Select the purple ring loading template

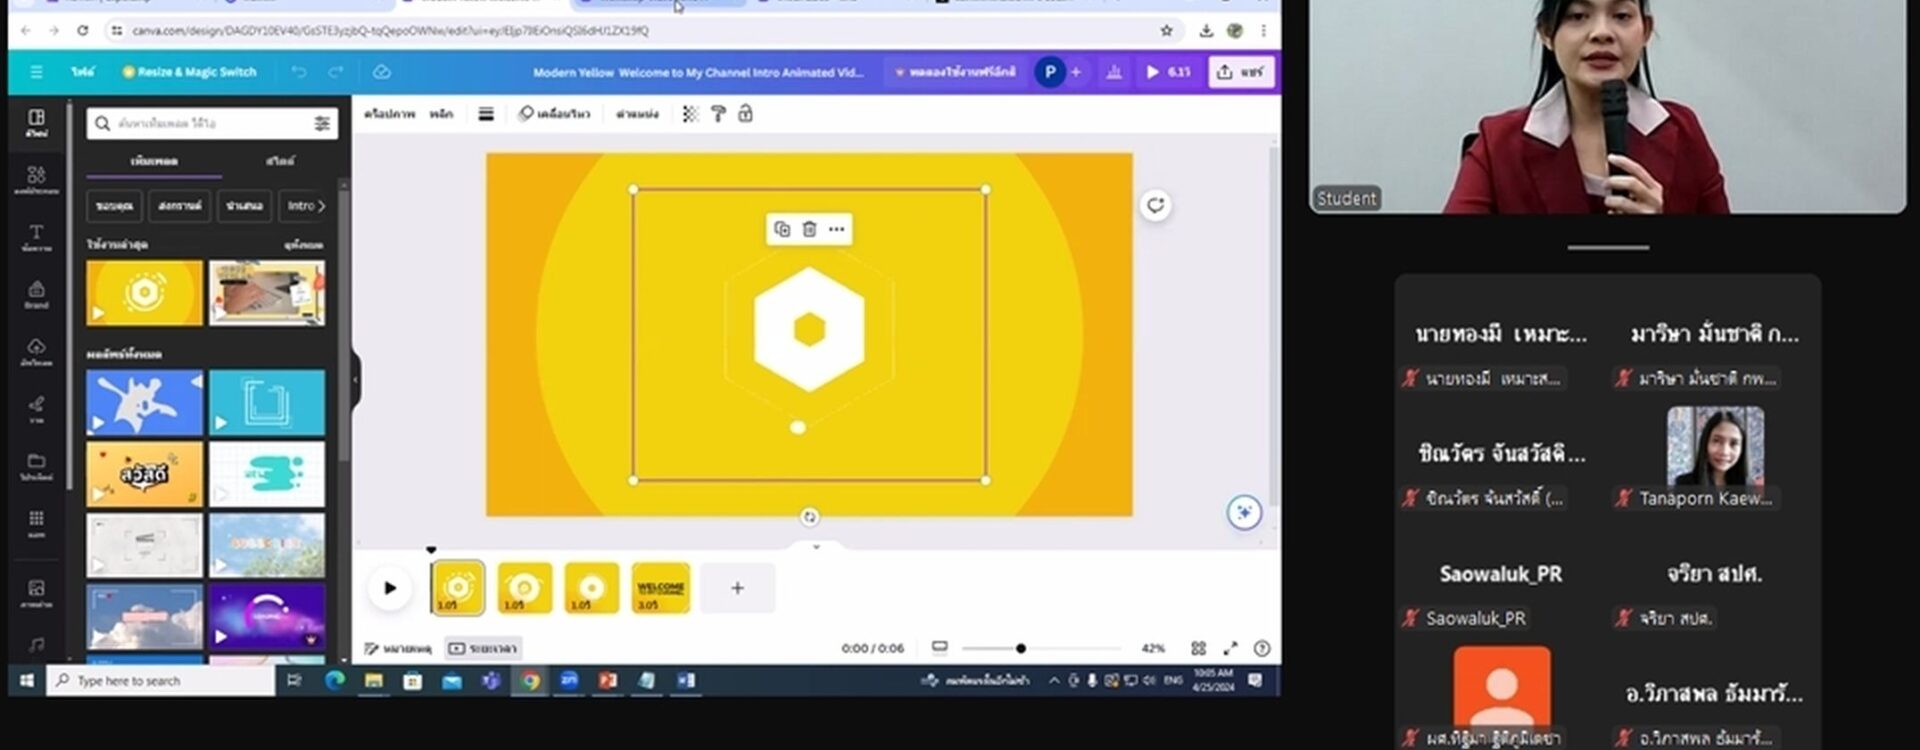[x=267, y=617]
